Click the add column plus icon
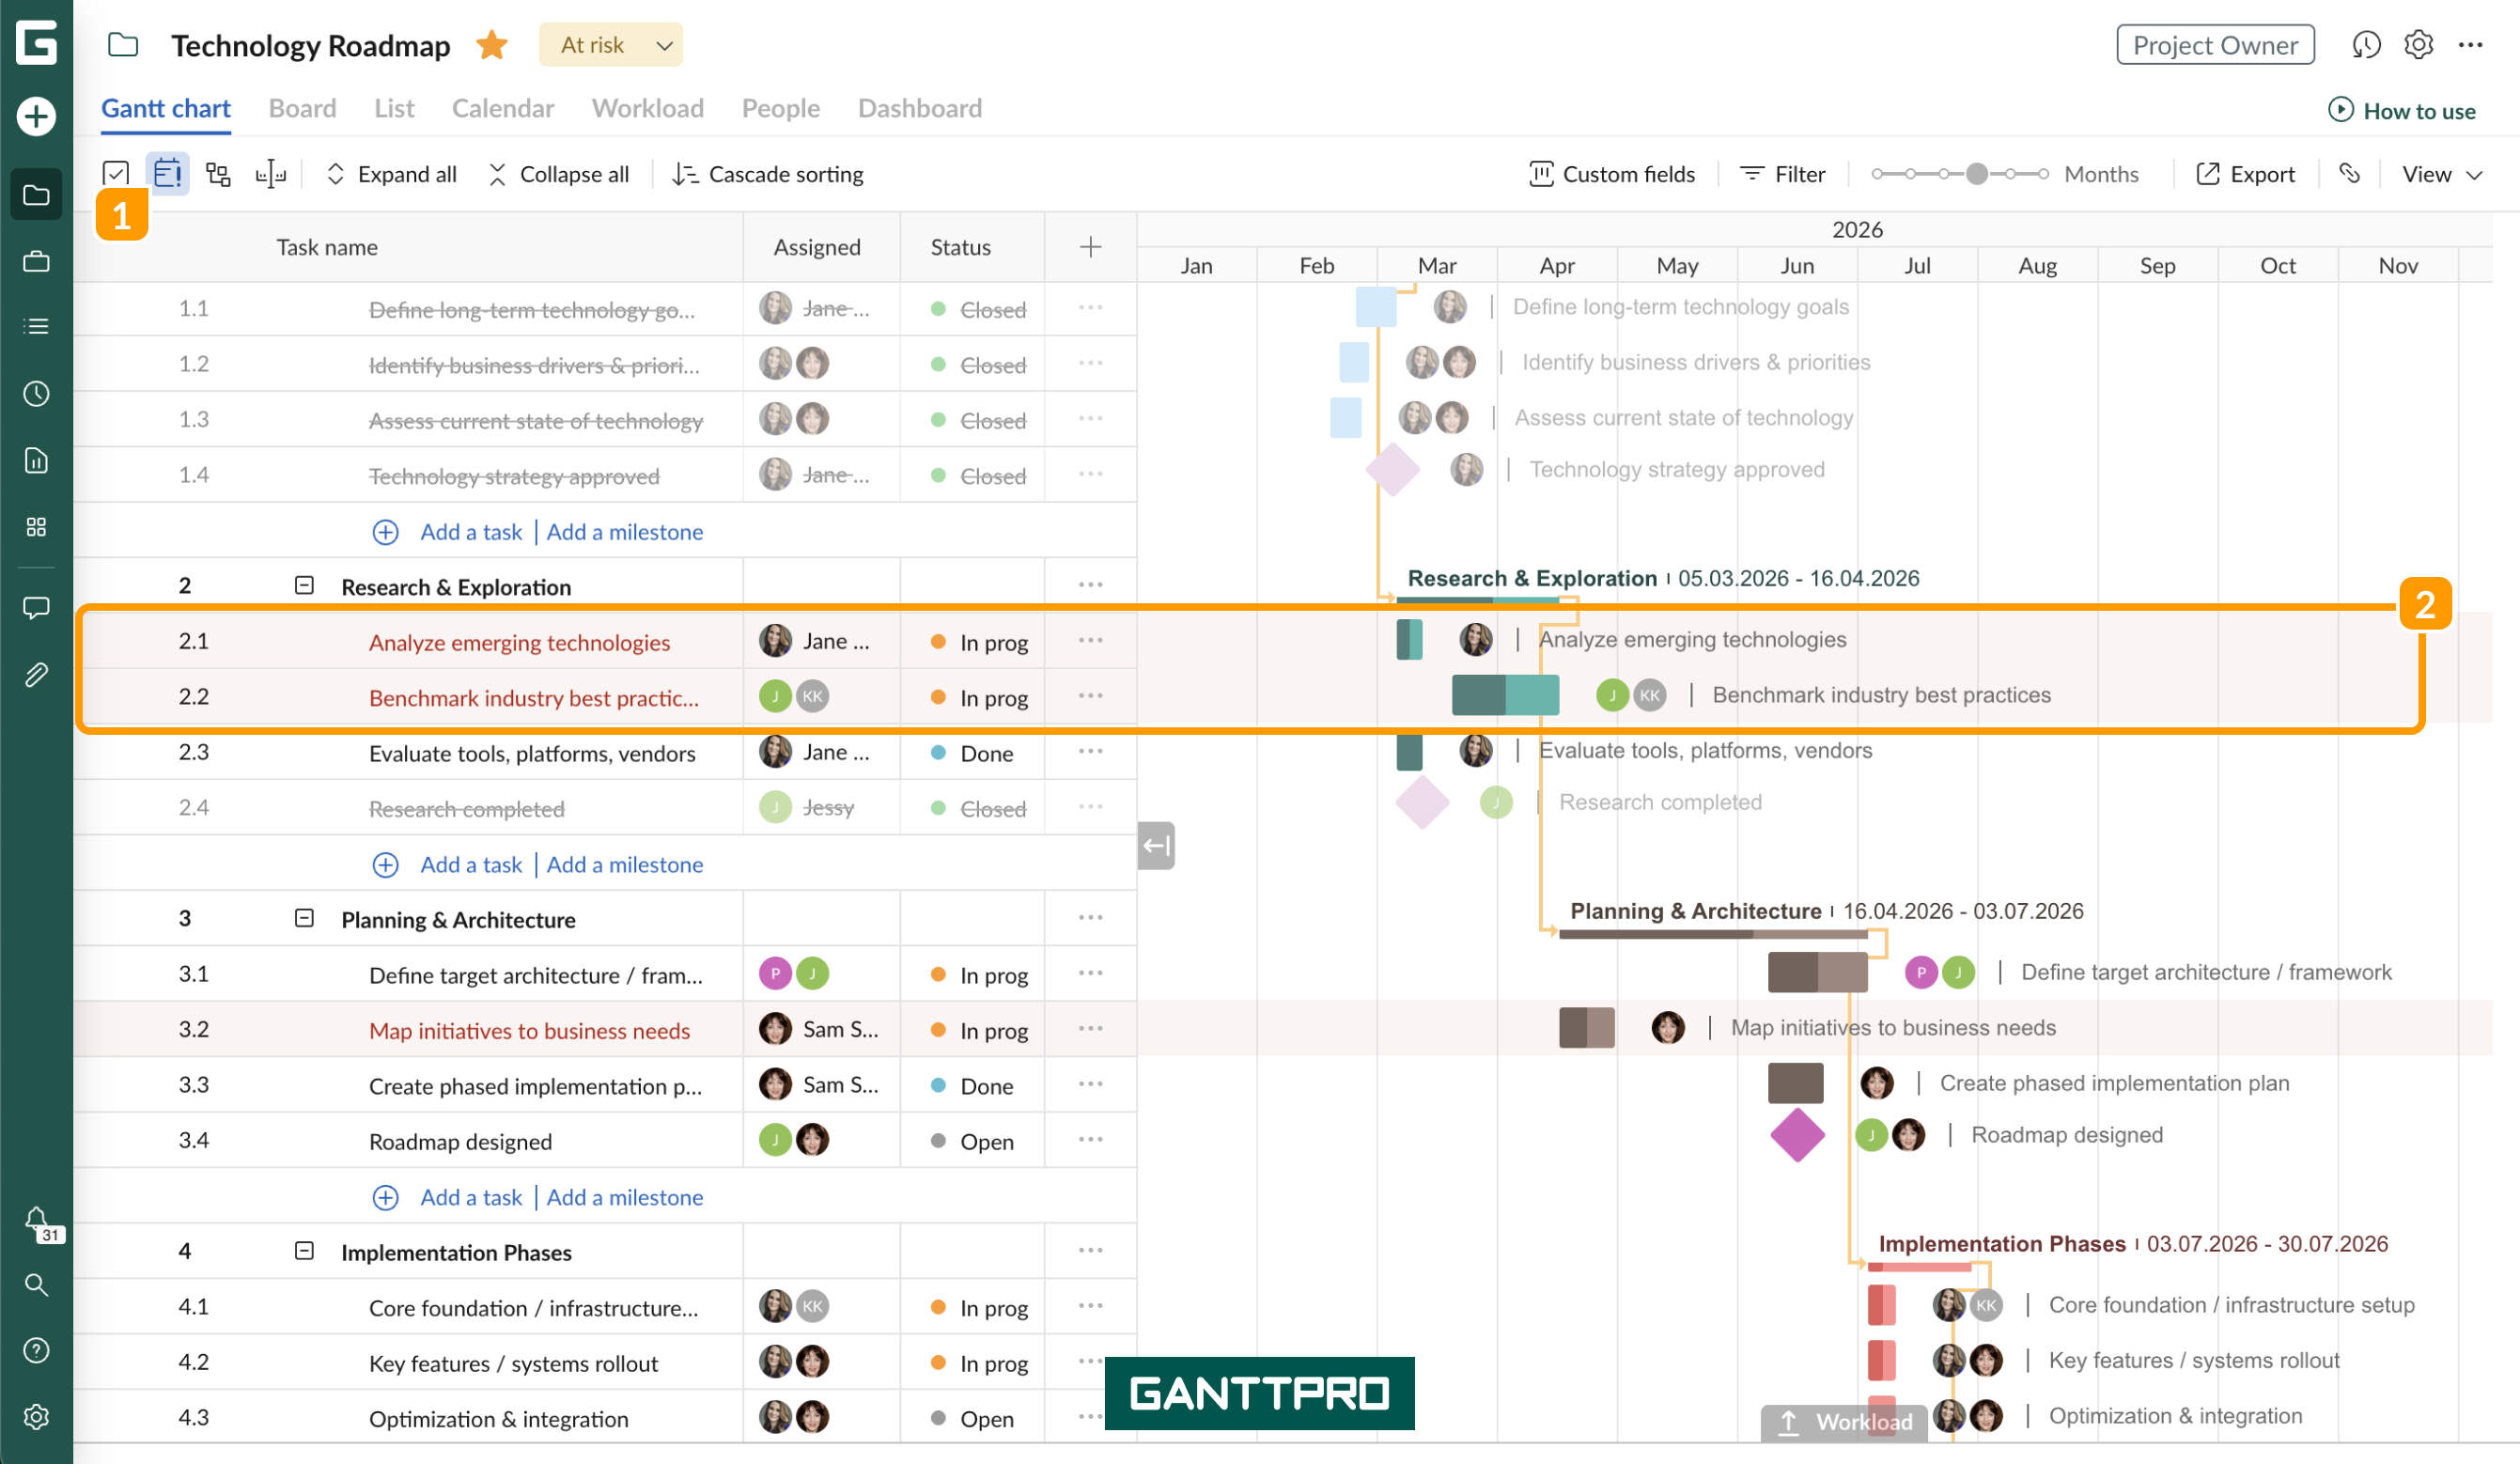This screenshot has width=2520, height=1464. point(1090,247)
